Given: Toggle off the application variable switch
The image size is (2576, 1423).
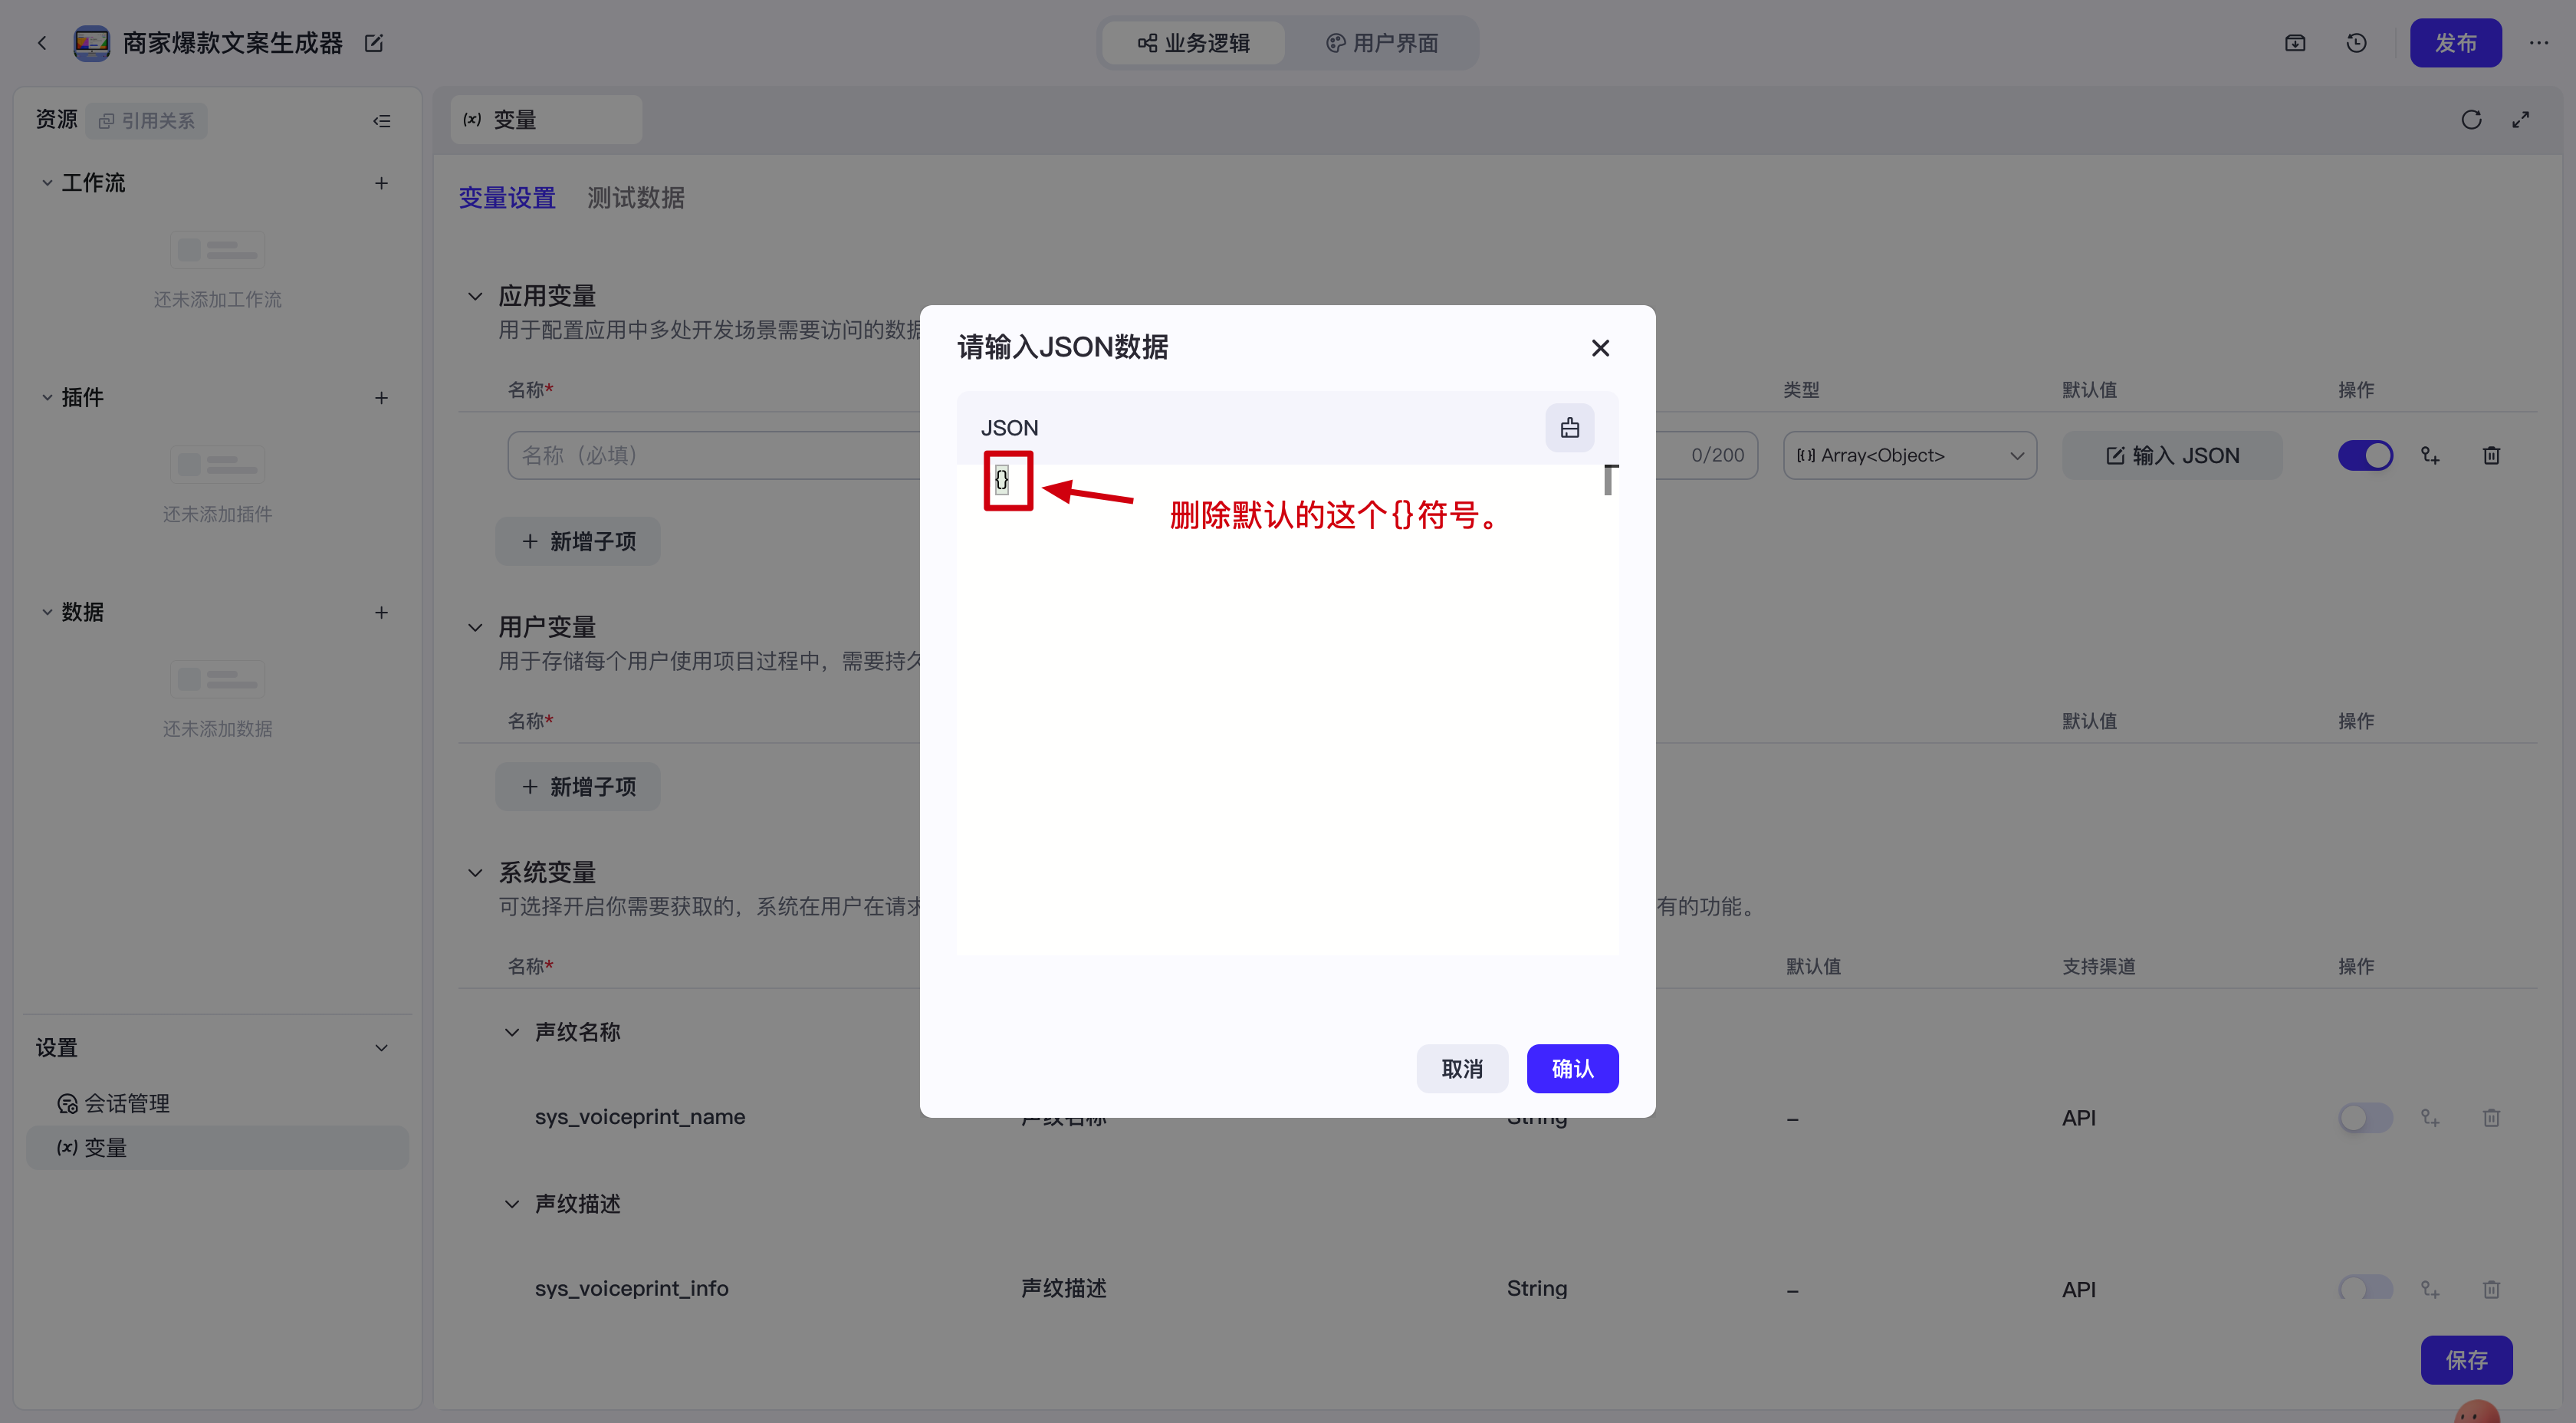Looking at the screenshot, I should 2365,456.
